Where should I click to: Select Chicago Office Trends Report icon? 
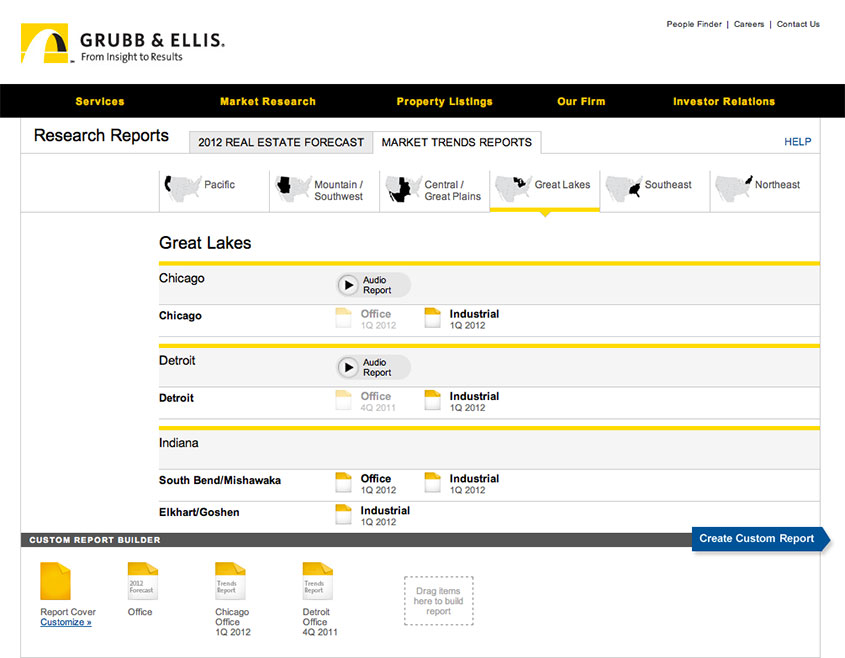pos(230,581)
